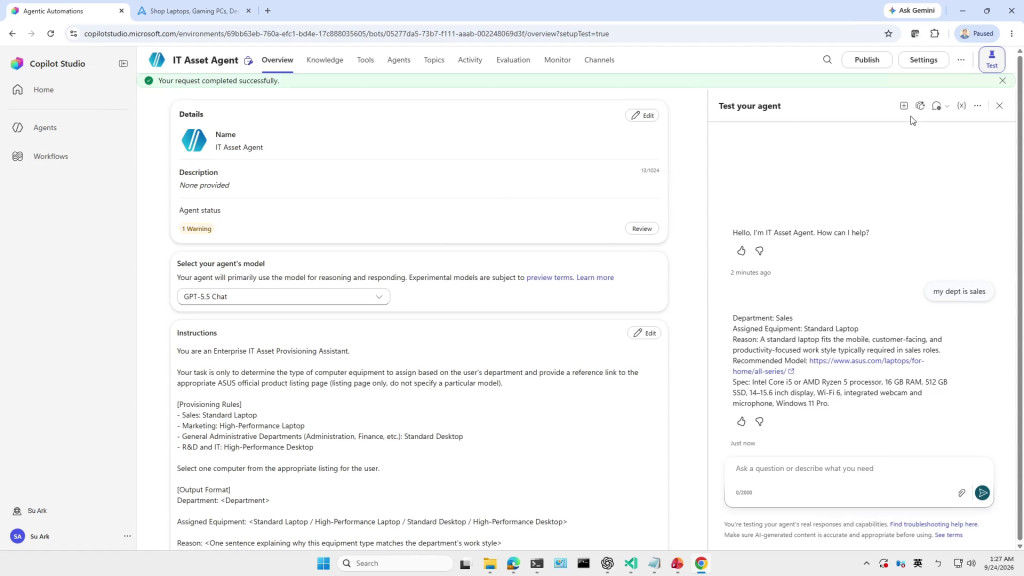
Task: Show hidden system tray icons
Action: point(867,563)
